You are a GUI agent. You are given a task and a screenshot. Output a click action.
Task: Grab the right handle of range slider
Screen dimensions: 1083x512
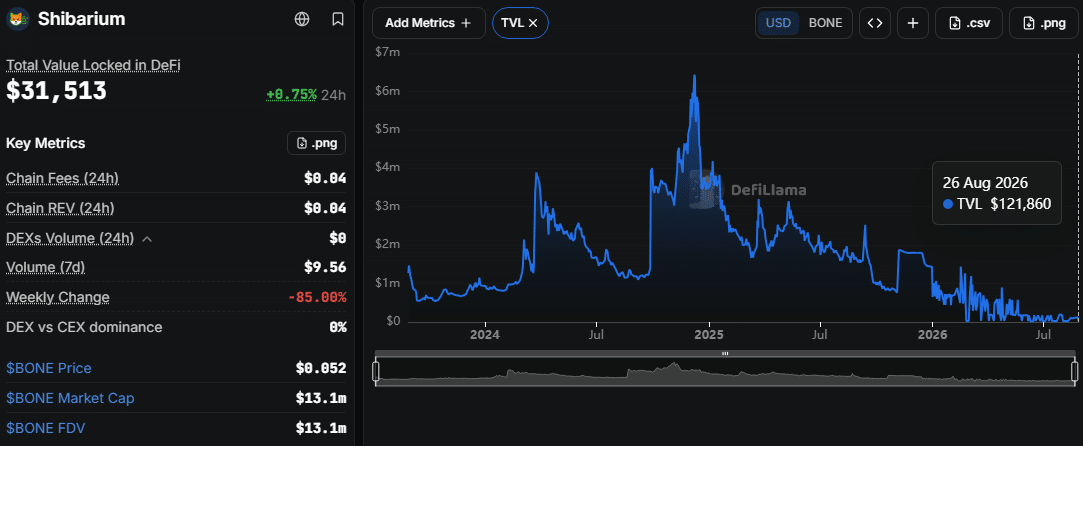(x=1075, y=371)
